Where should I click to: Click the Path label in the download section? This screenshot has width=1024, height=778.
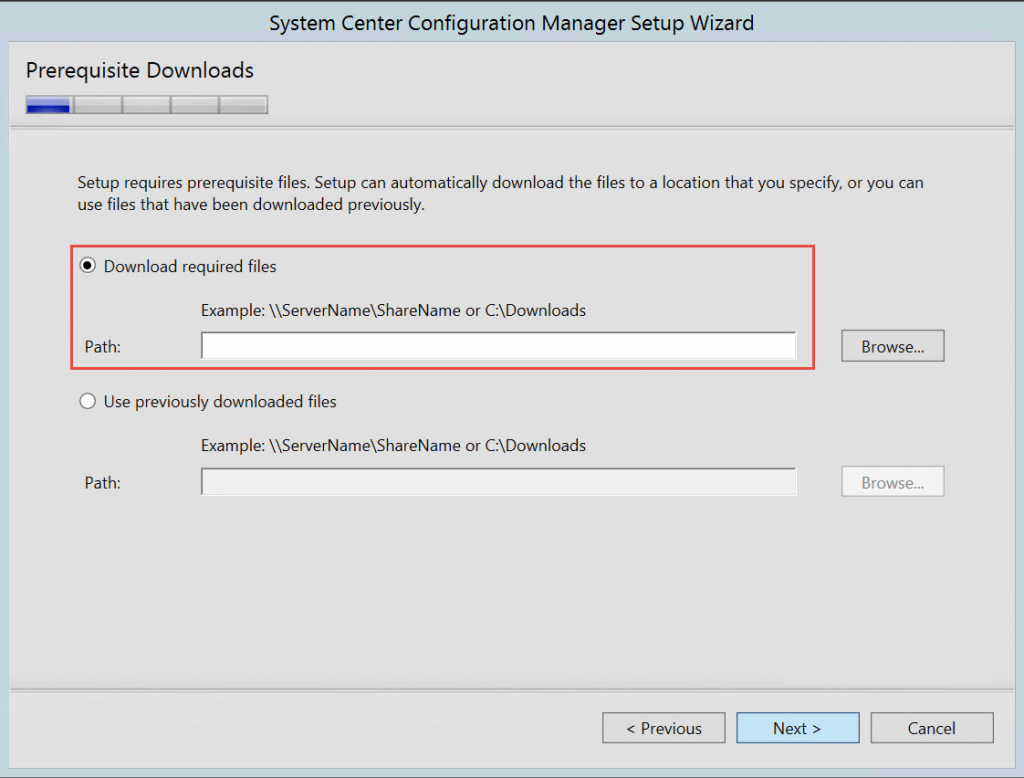pyautogui.click(x=102, y=347)
